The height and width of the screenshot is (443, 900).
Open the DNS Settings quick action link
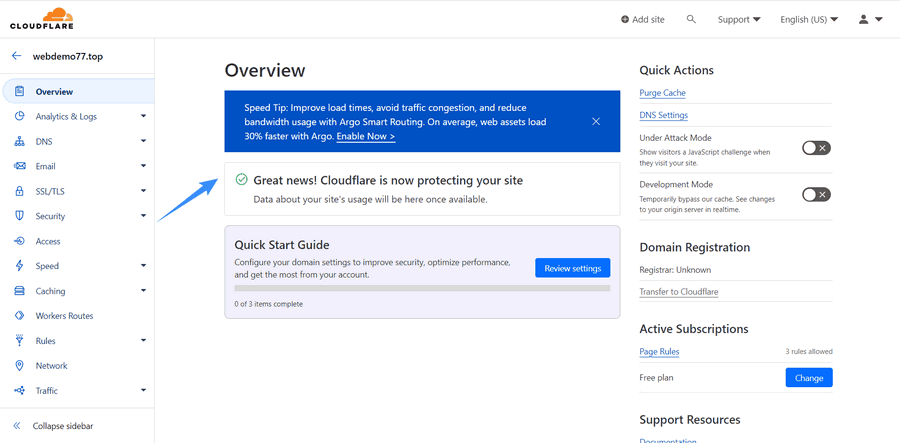pos(664,115)
